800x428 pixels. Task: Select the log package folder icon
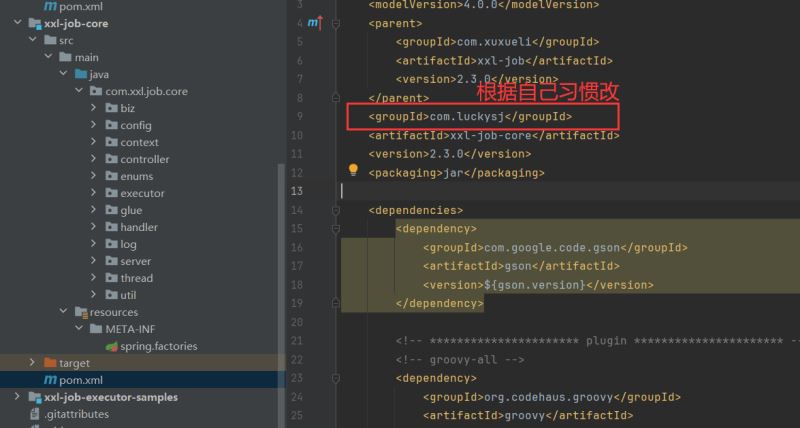pyautogui.click(x=112, y=244)
